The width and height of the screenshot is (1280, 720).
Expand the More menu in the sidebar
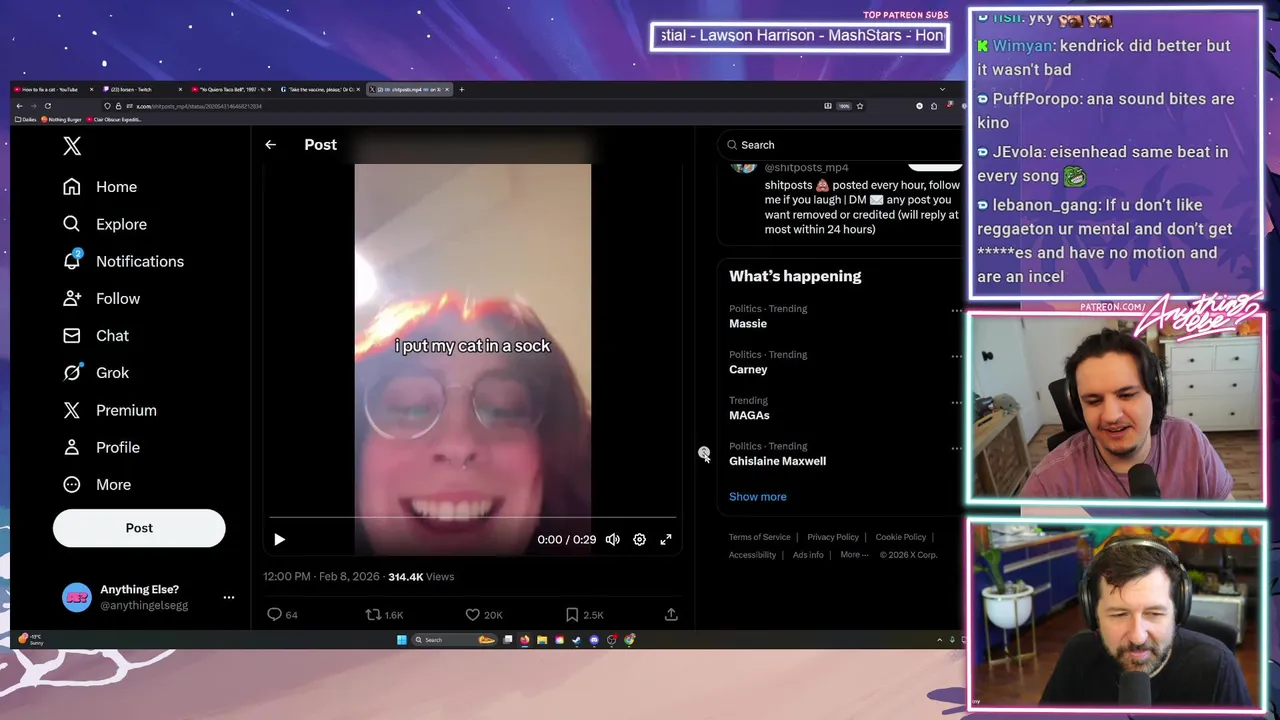click(x=97, y=484)
